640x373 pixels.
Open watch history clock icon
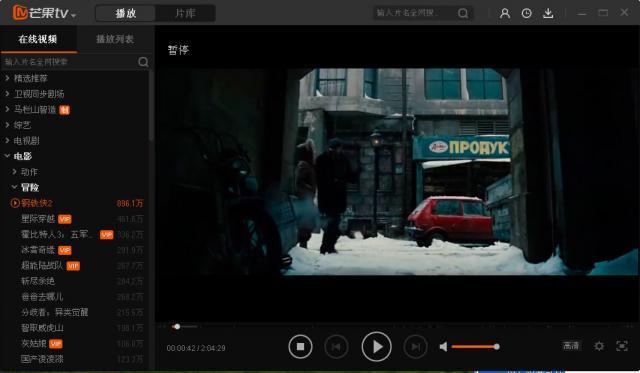click(x=527, y=13)
